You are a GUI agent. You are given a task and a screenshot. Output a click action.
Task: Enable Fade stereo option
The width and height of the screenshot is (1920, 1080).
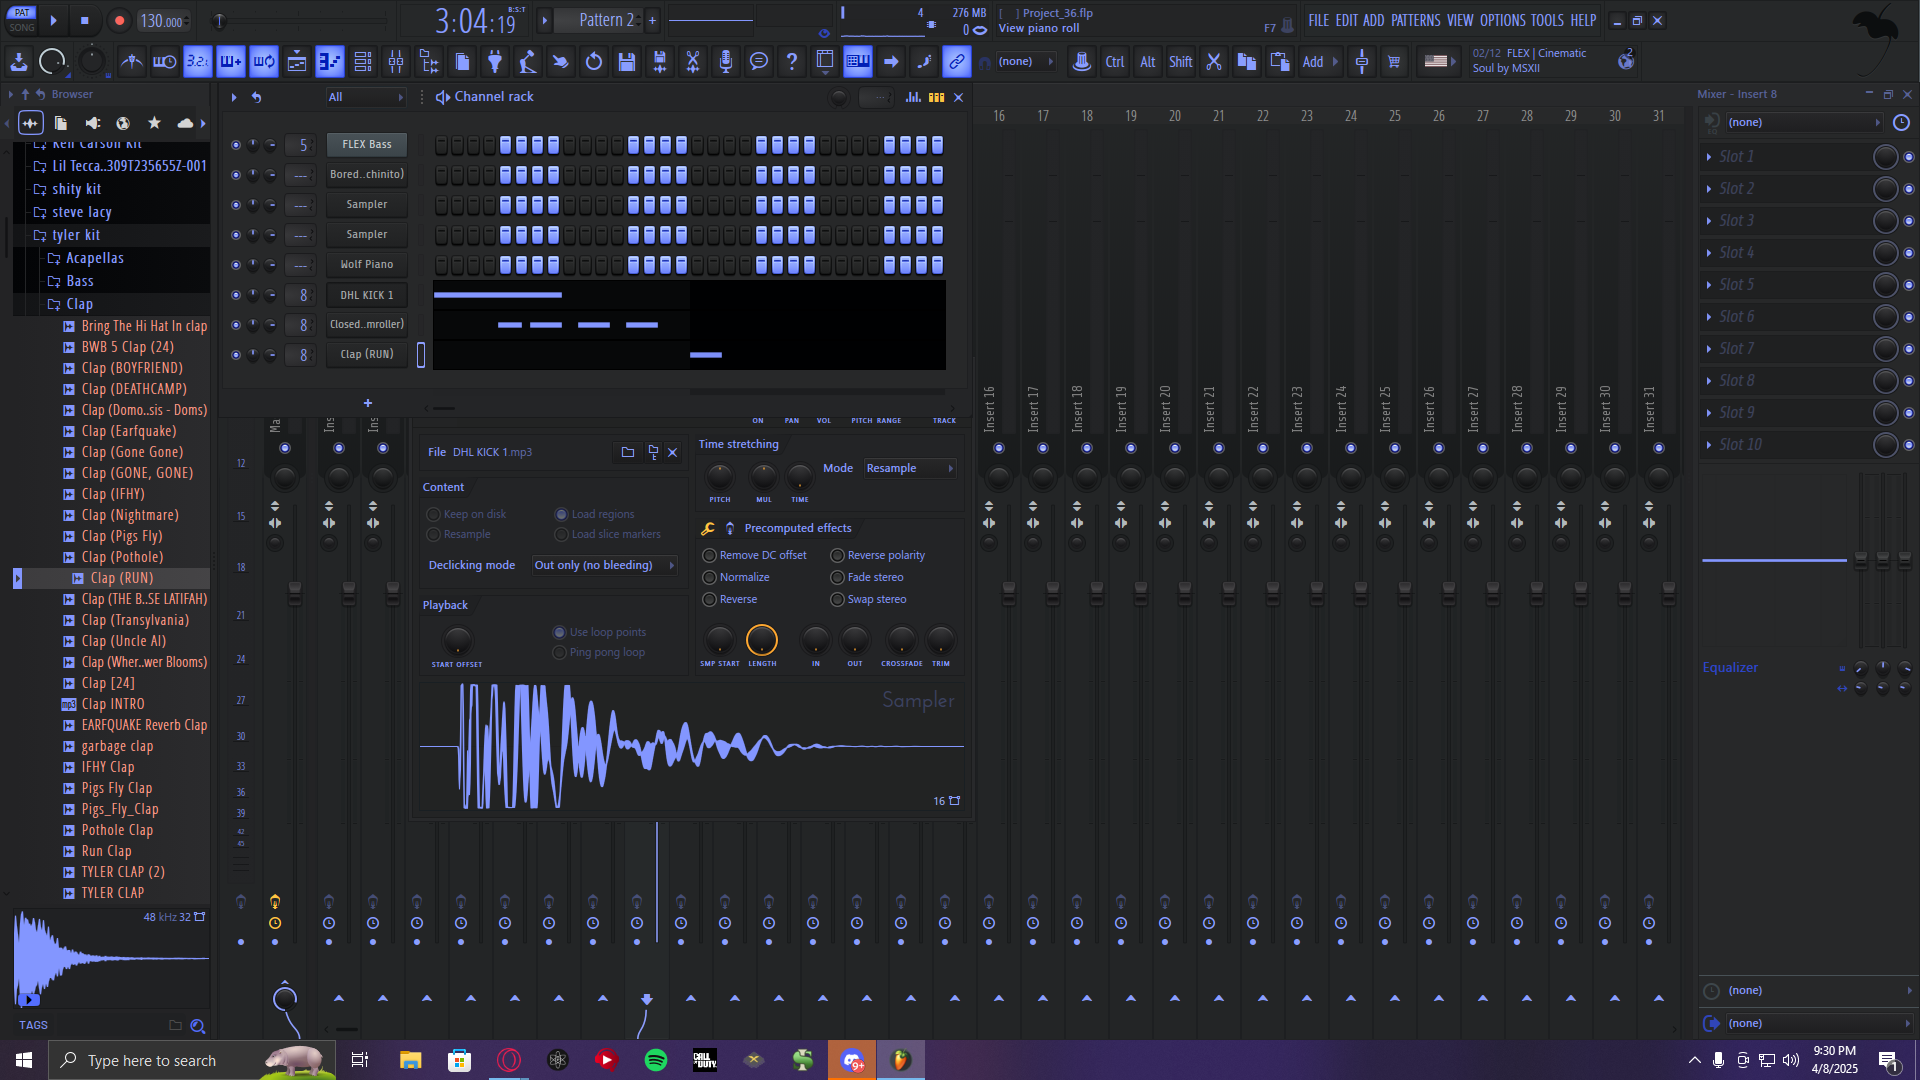click(x=838, y=577)
